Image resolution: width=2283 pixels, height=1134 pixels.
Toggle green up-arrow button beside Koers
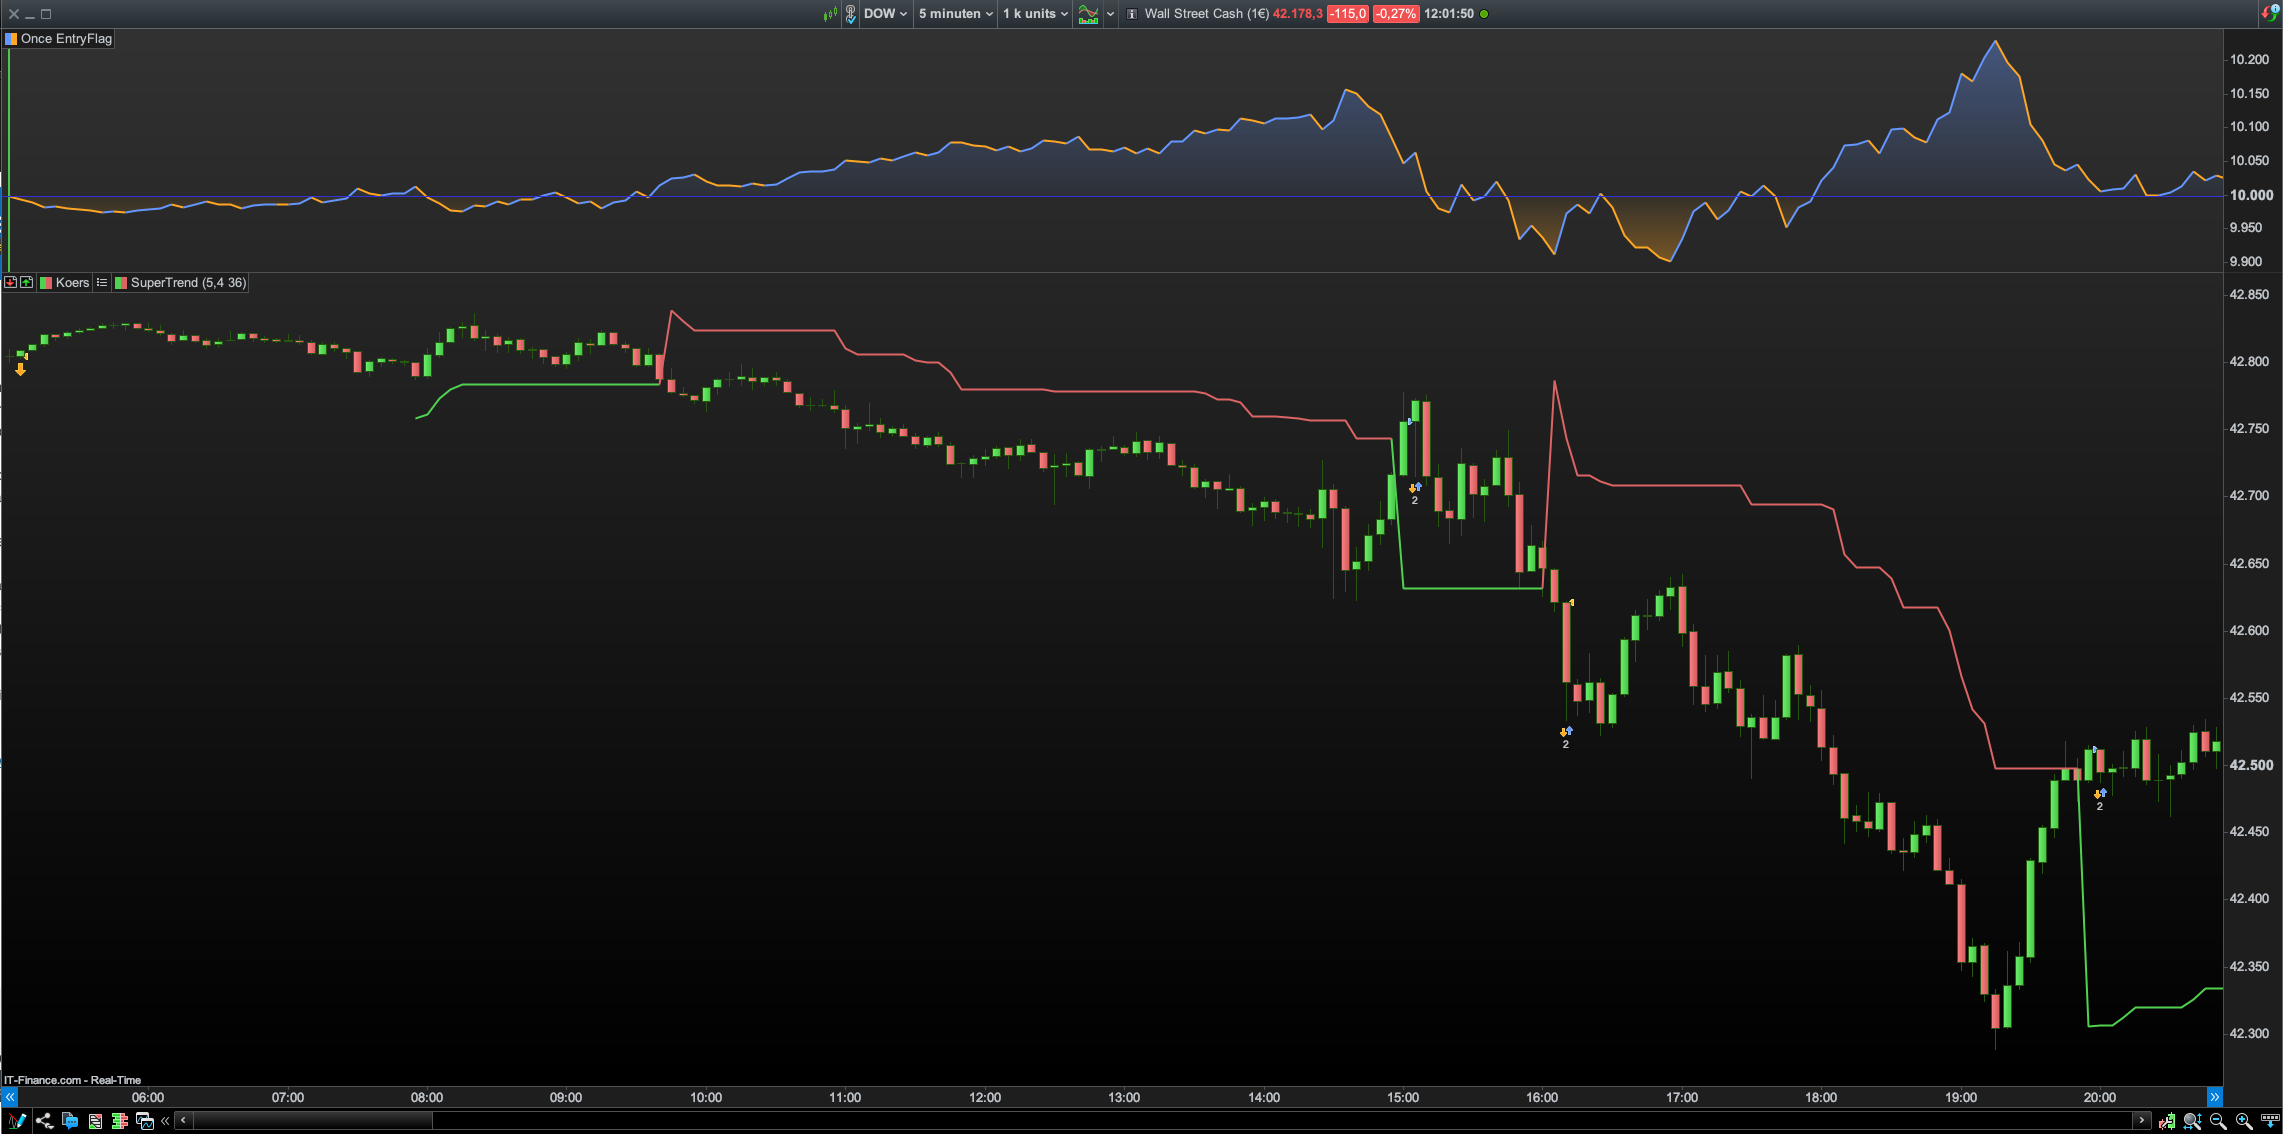(x=27, y=283)
